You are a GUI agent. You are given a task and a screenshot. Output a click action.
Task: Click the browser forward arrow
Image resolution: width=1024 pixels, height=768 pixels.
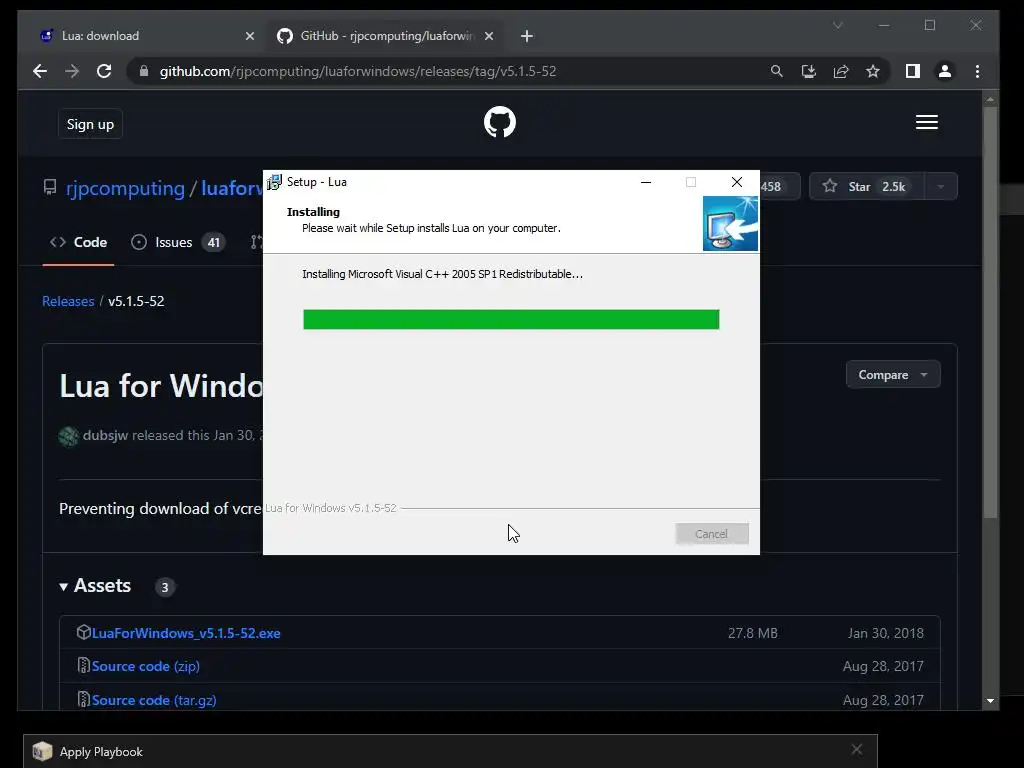(72, 71)
